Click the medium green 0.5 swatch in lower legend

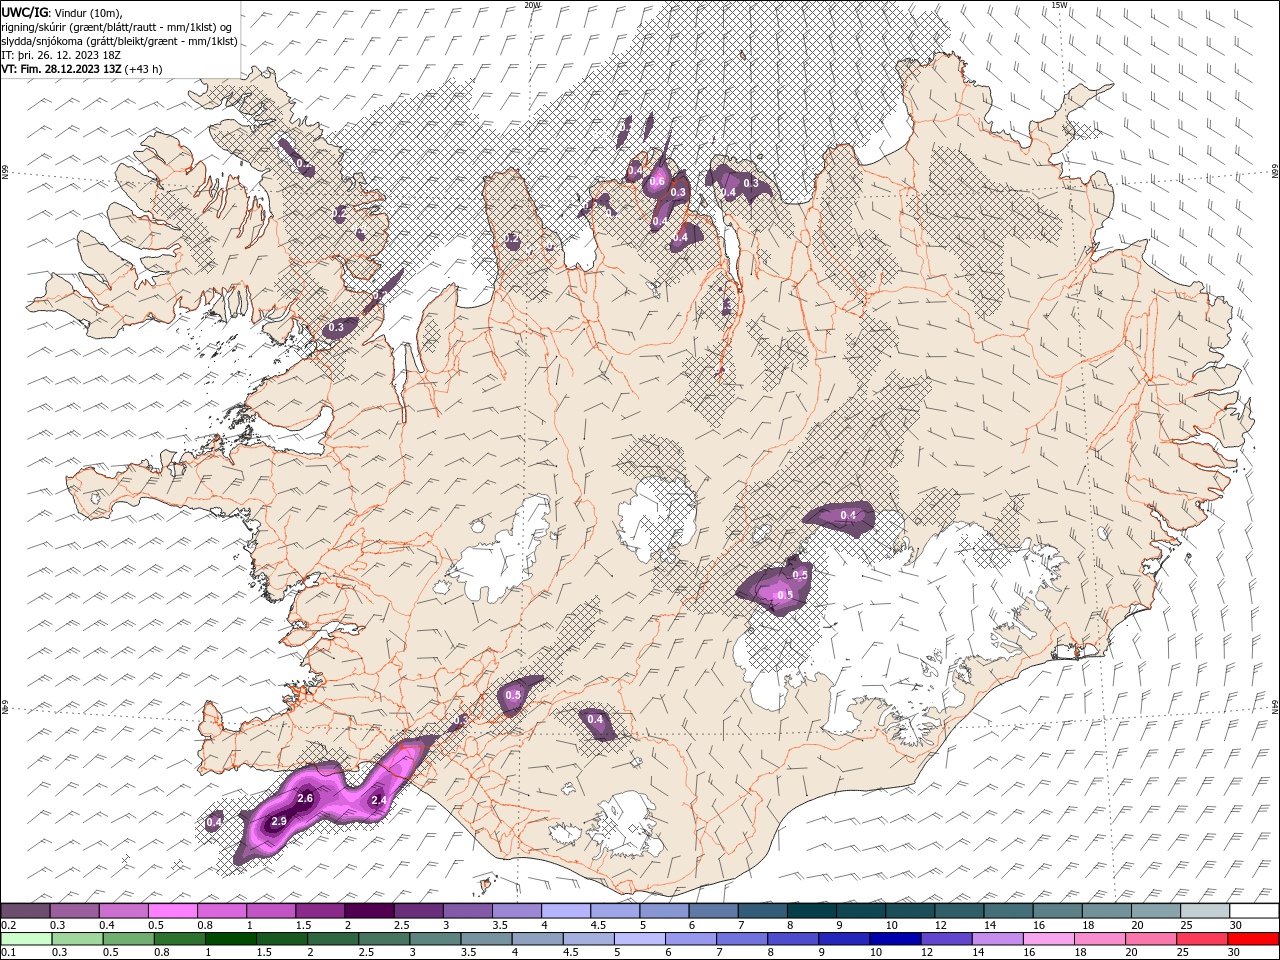(x=128, y=939)
